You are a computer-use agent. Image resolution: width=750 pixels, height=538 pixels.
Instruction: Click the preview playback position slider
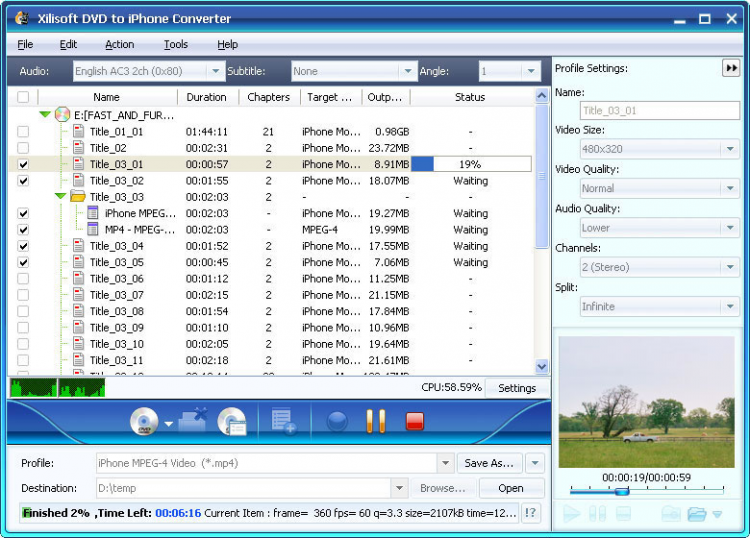(621, 491)
